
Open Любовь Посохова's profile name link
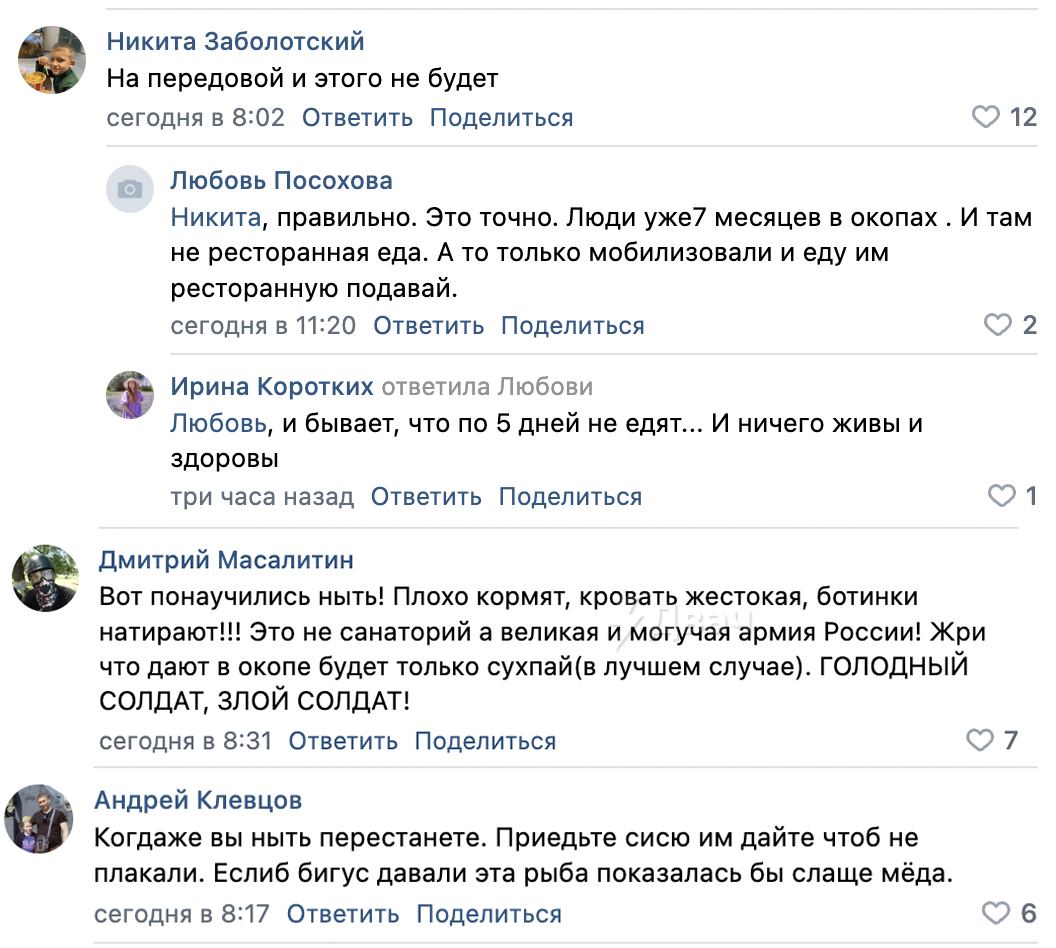pyautogui.click(x=282, y=180)
